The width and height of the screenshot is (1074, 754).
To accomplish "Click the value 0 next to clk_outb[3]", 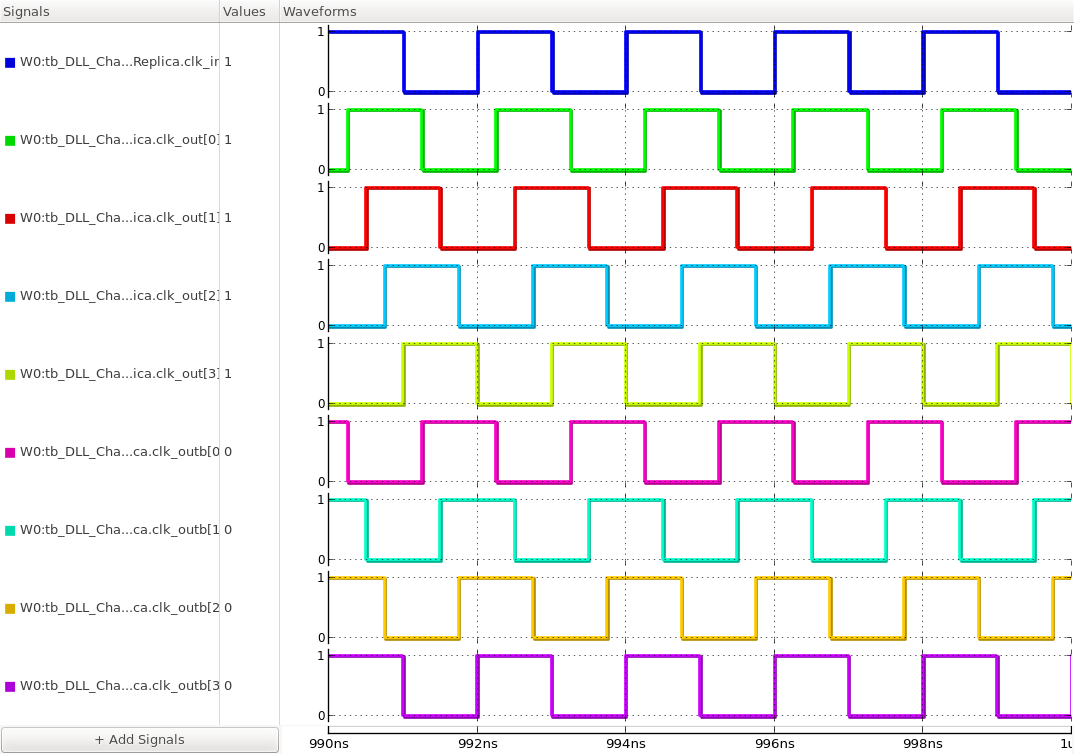I will [227, 685].
